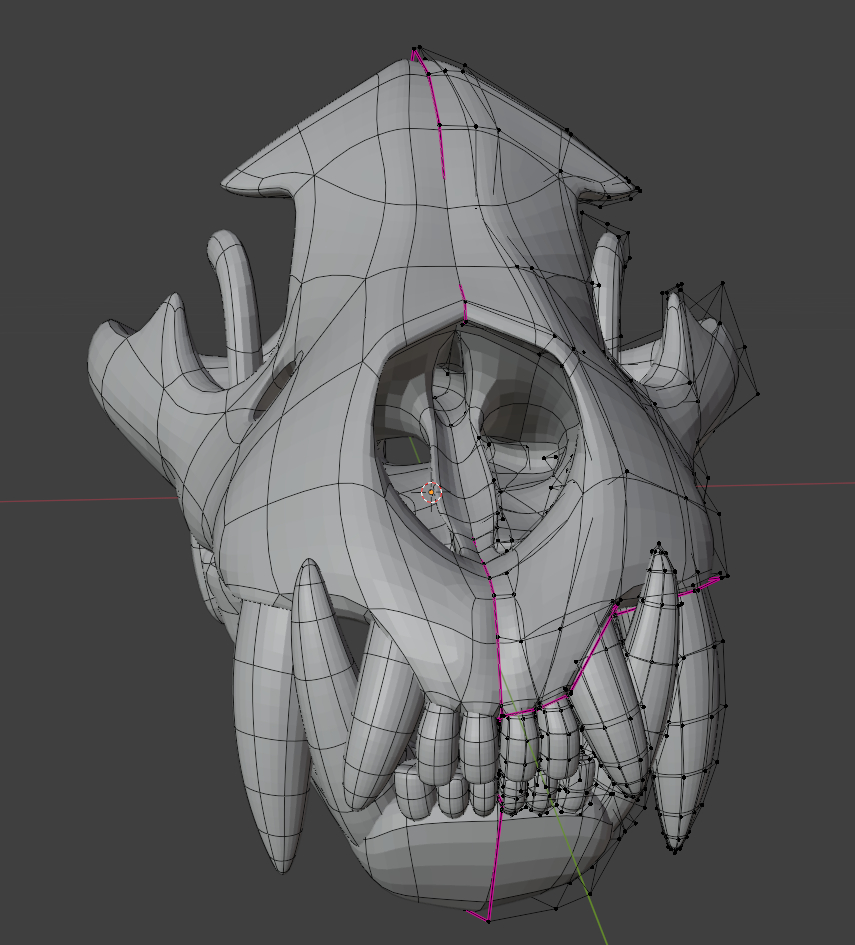This screenshot has height=945, width=855.
Task: Select the topmost vertex on the skull crest
Action: coord(414,48)
